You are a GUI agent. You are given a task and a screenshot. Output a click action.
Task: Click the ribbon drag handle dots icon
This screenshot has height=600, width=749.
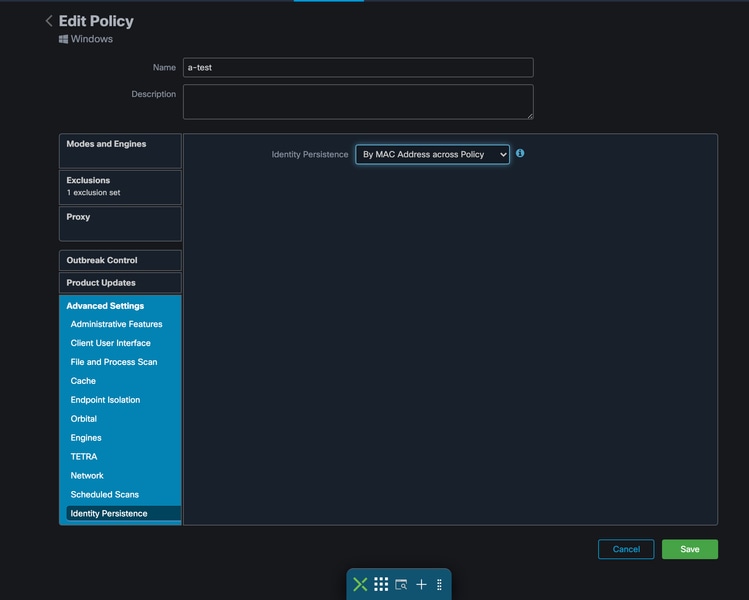point(439,584)
